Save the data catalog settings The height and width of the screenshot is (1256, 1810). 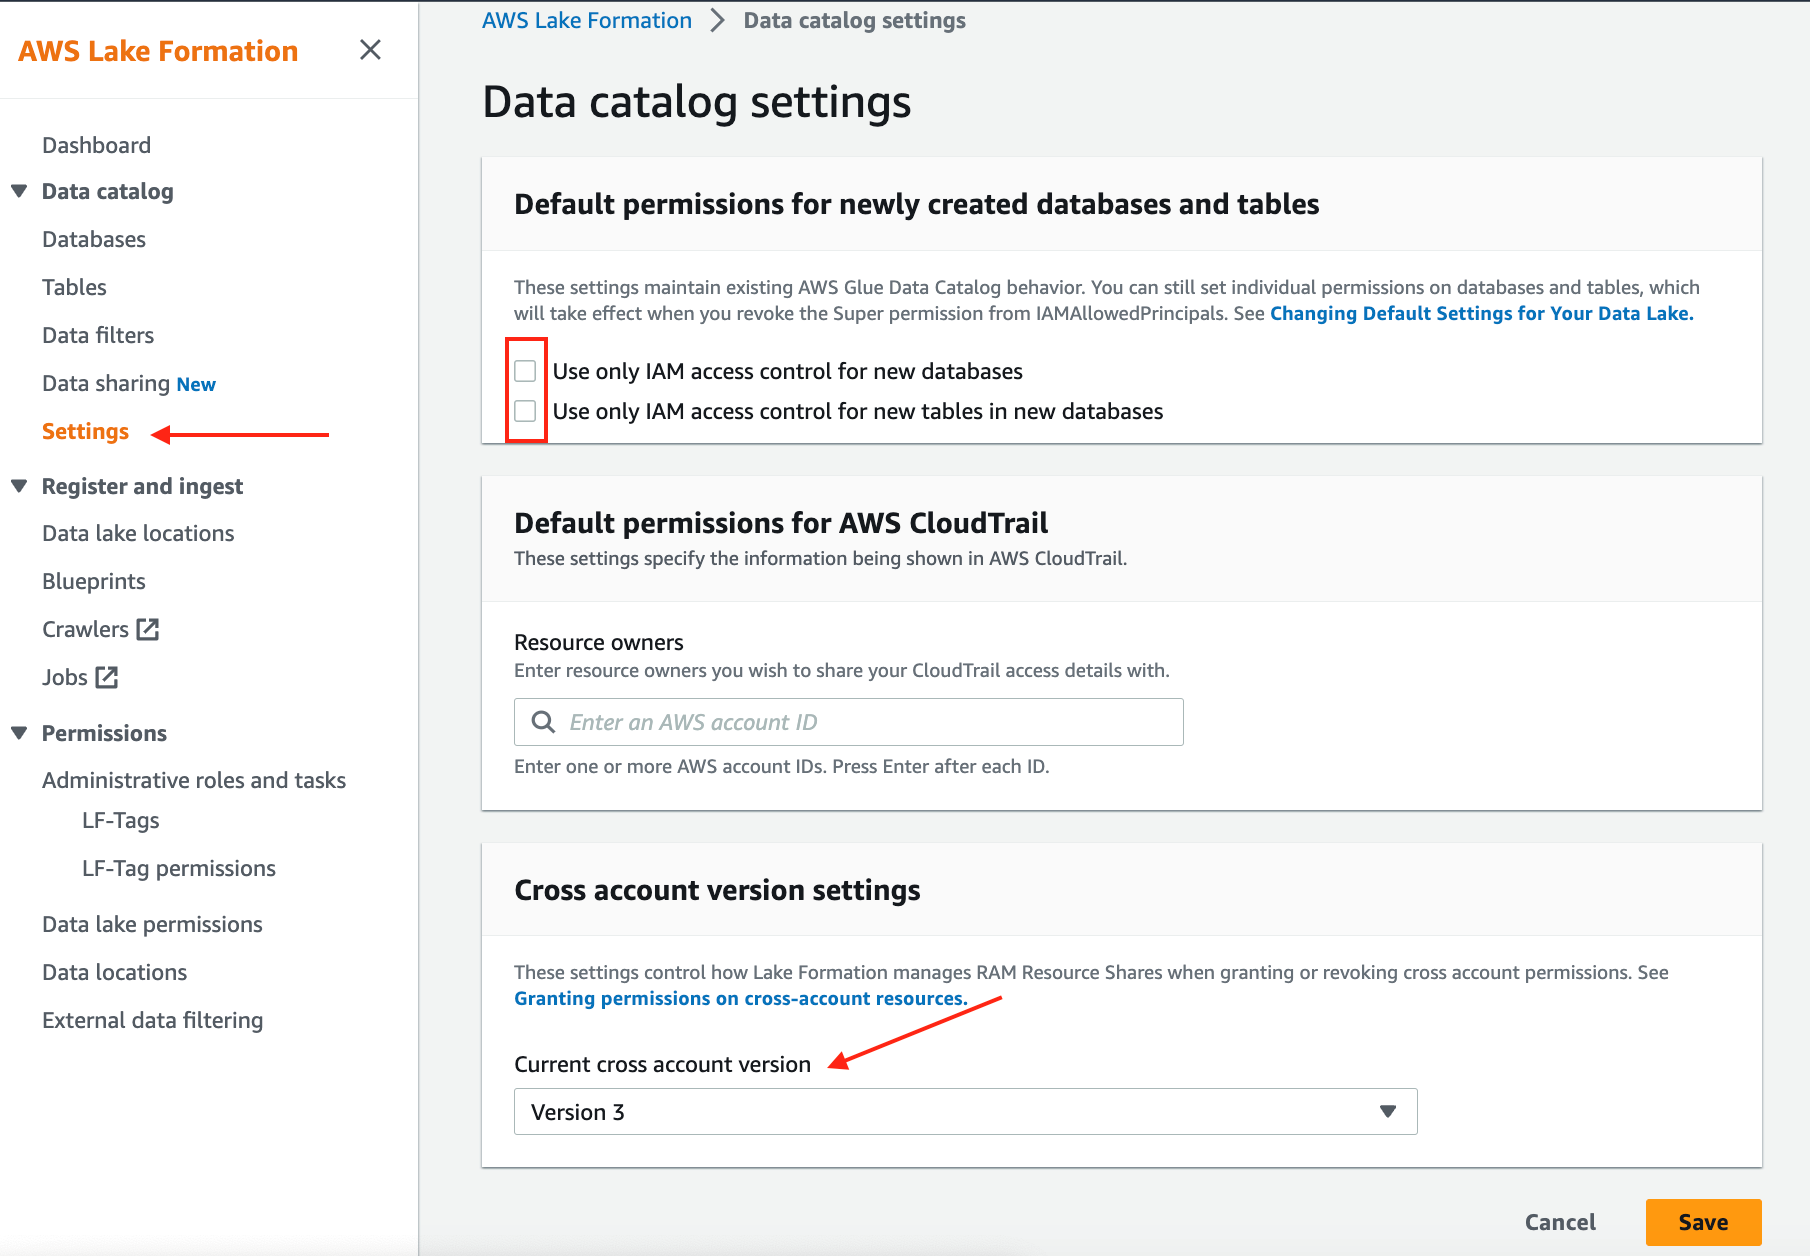point(1702,1221)
